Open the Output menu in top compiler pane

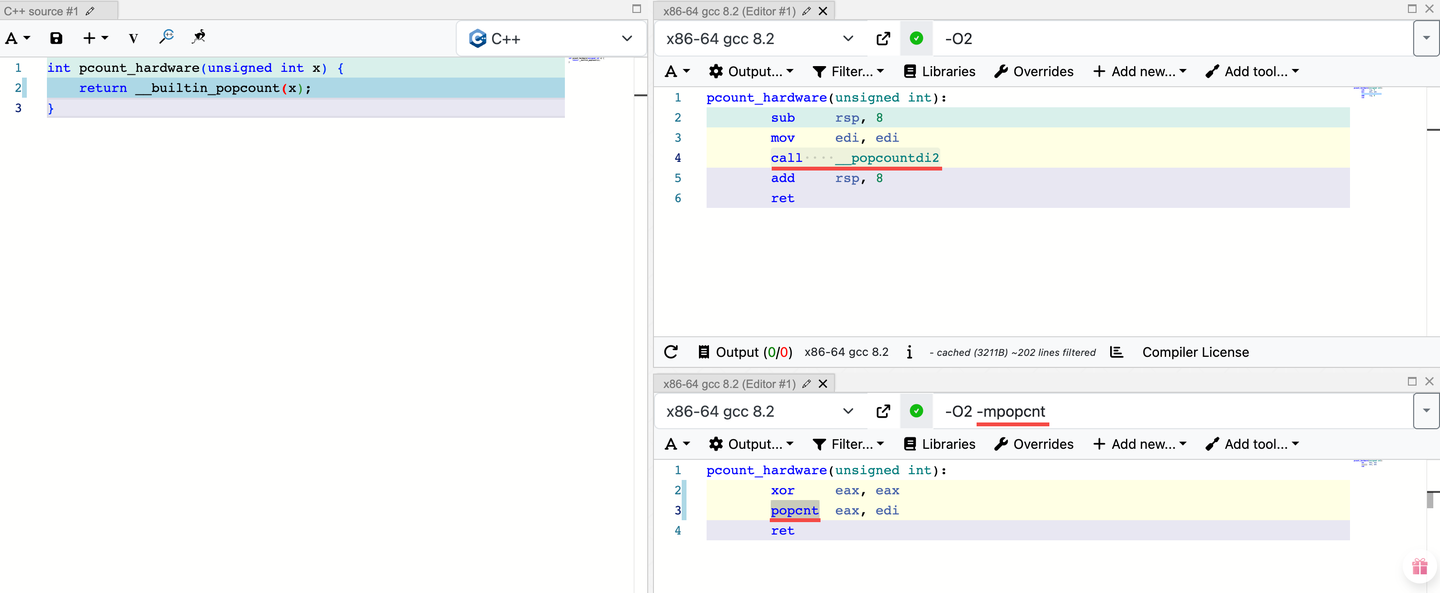pos(751,71)
